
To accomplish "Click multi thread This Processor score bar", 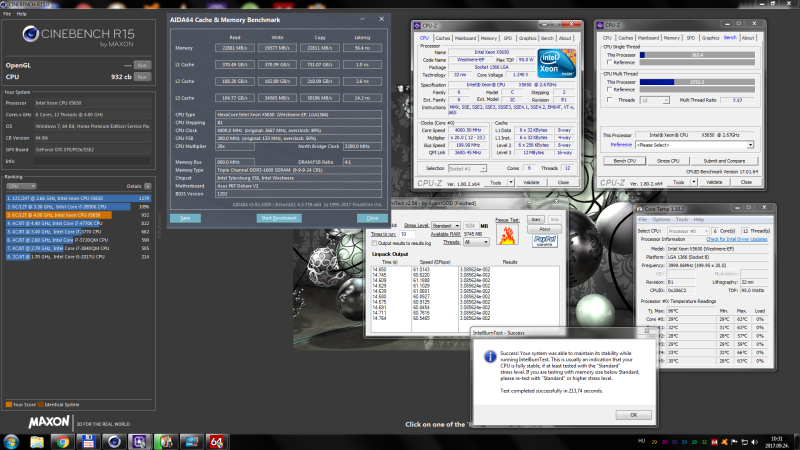I will pyautogui.click(x=697, y=82).
